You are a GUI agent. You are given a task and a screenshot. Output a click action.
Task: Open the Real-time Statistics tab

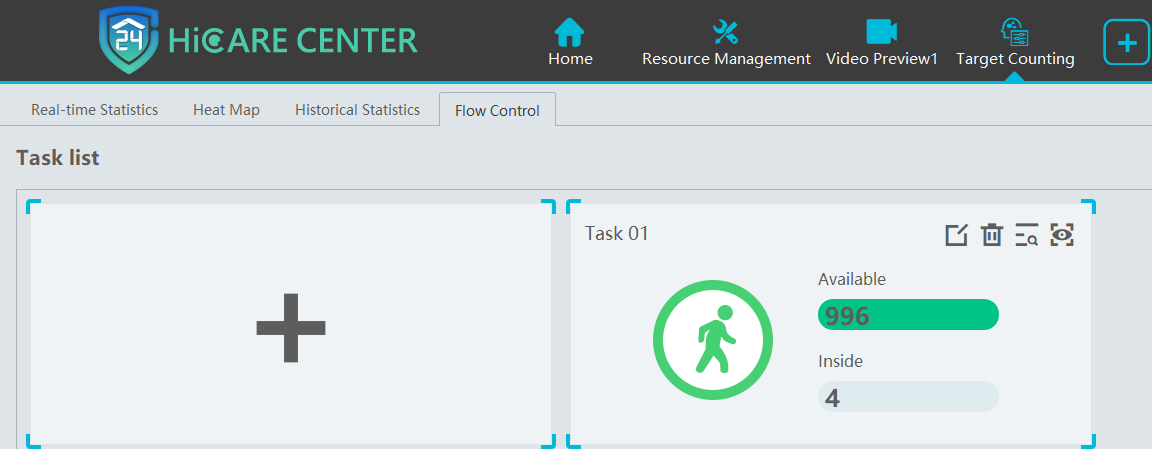[x=94, y=110]
